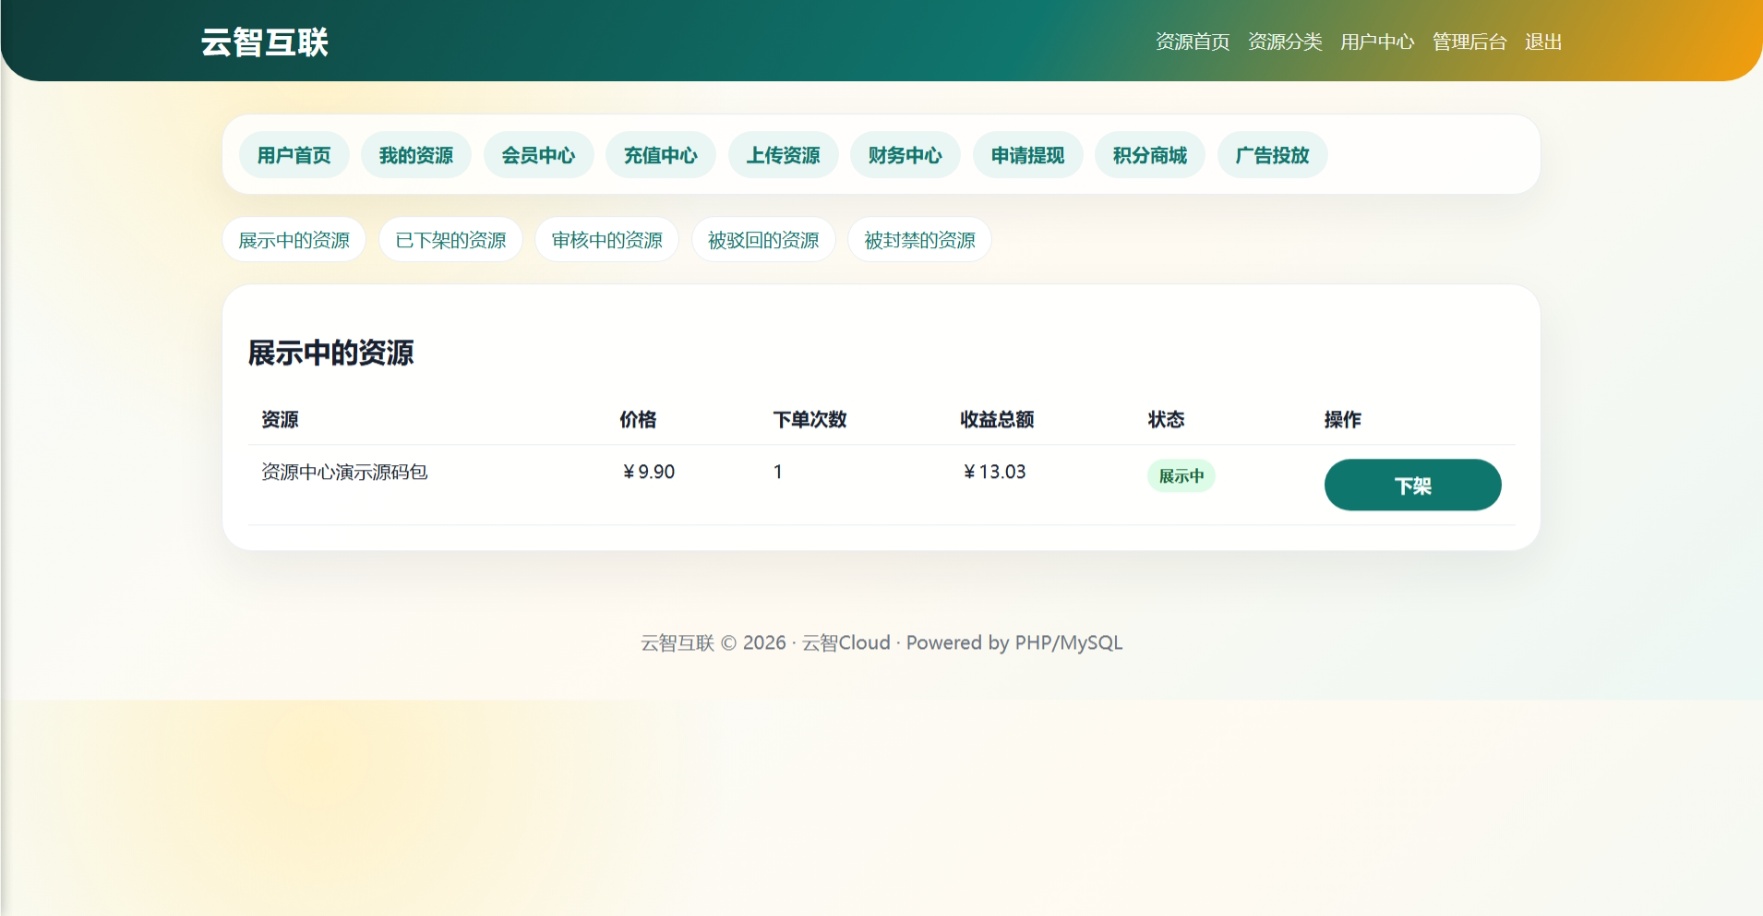This screenshot has width=1763, height=916.
Task: Click the 下单次数 column header
Action: tap(810, 420)
